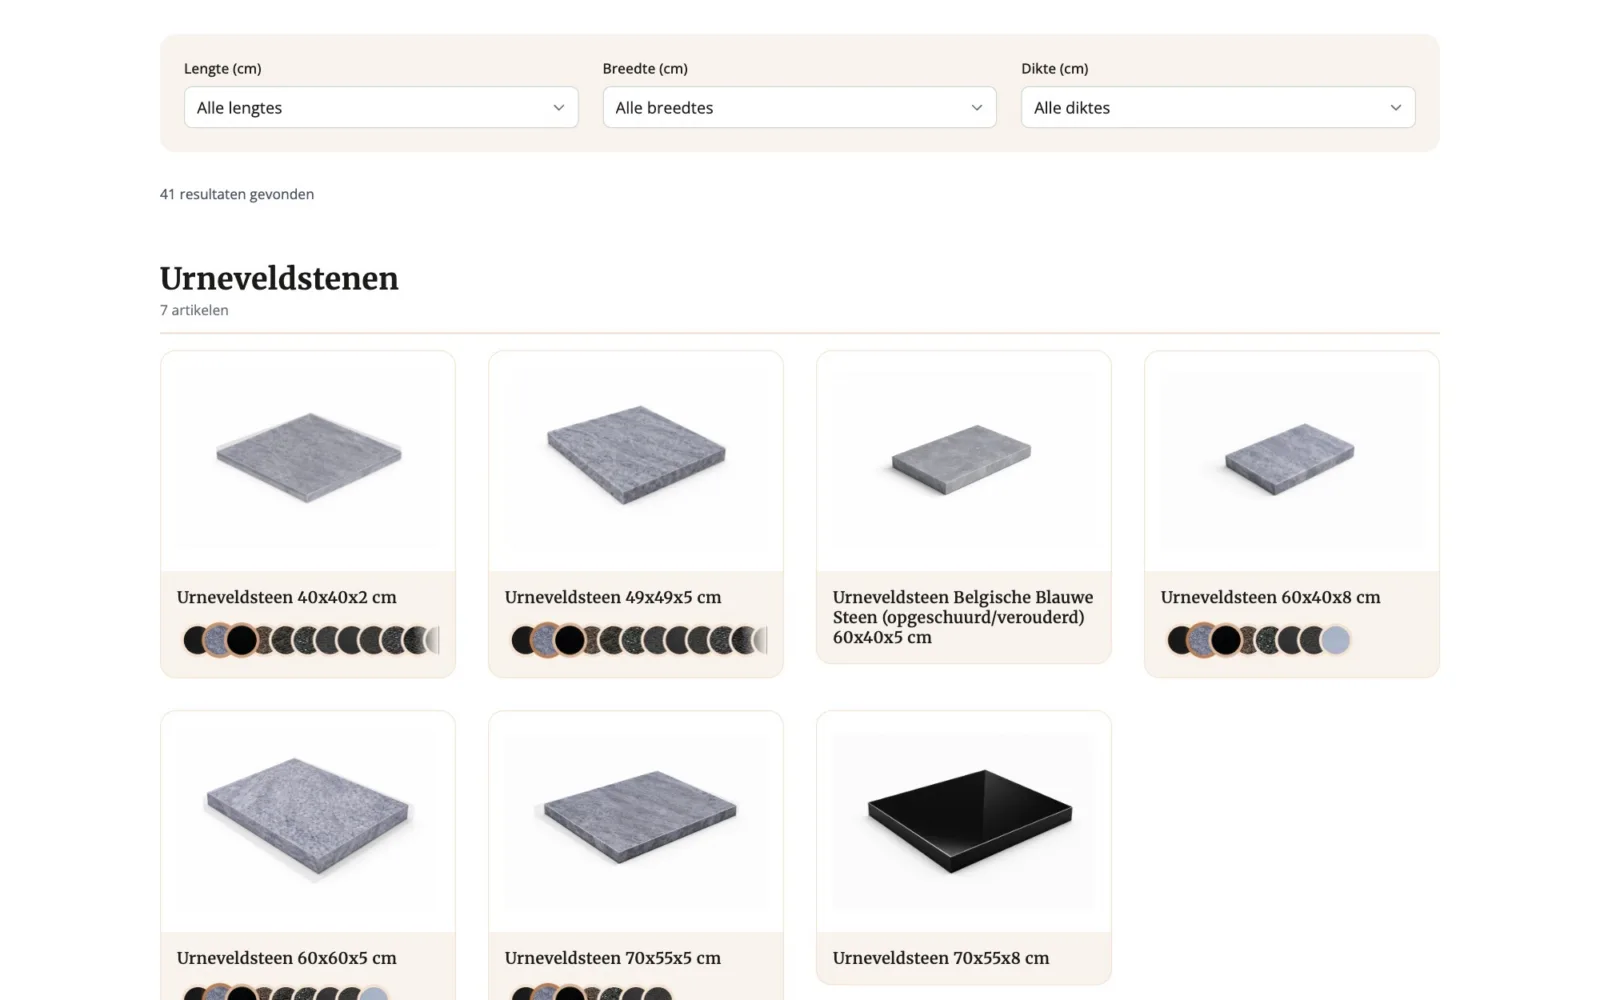Click the 'Breedte (cm)' label
This screenshot has width=1600, height=1000.
[x=645, y=68]
